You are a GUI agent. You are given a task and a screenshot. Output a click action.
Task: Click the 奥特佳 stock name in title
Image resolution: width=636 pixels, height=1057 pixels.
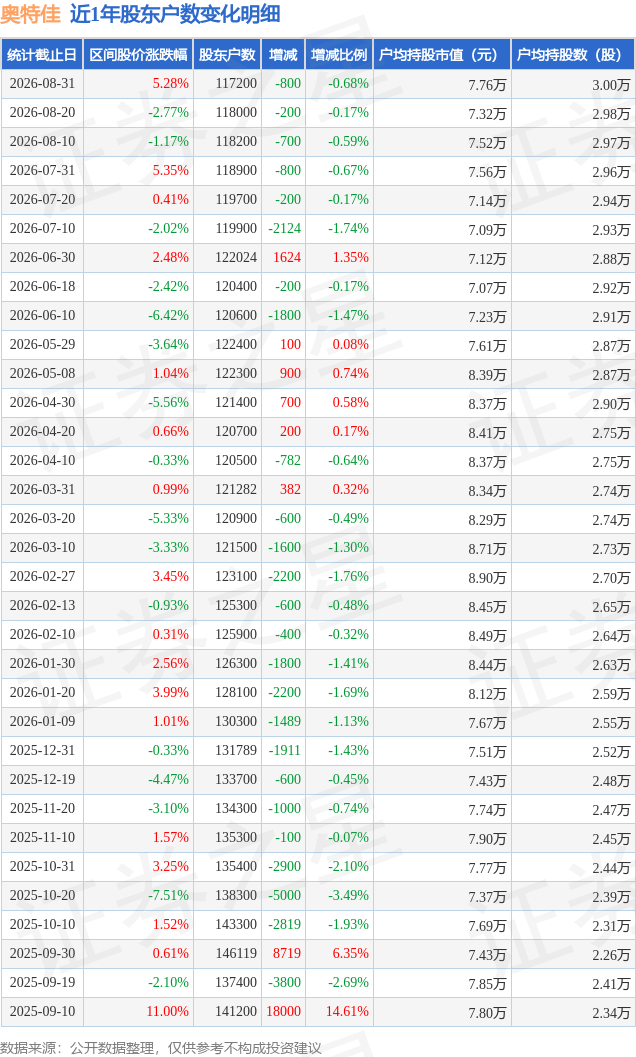(31, 14)
